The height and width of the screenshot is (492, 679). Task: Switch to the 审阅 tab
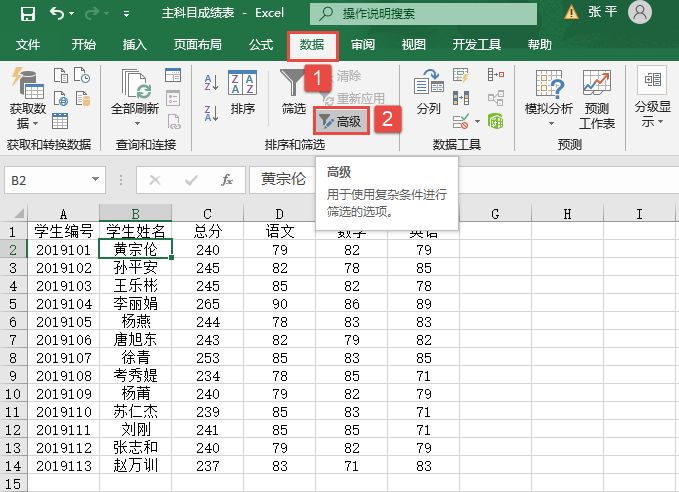point(363,44)
